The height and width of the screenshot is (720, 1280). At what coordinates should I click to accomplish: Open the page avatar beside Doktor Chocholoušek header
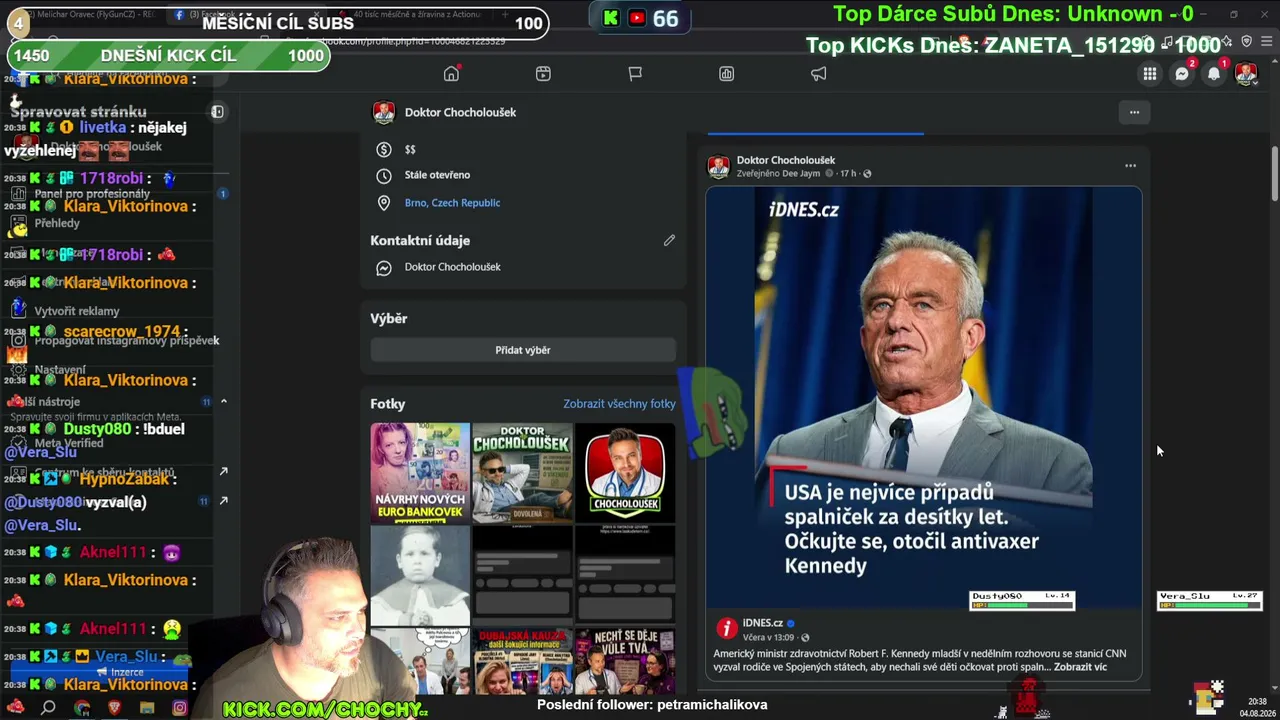point(384,112)
